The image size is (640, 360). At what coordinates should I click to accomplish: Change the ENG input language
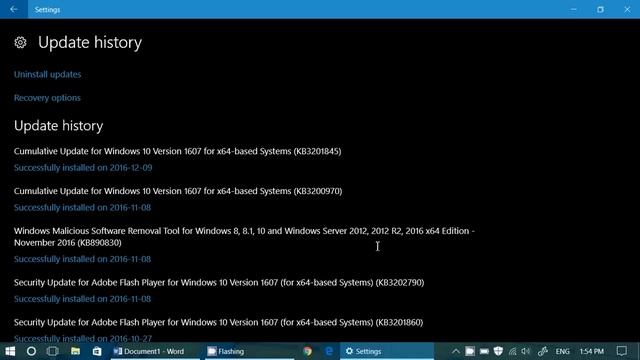coord(562,351)
